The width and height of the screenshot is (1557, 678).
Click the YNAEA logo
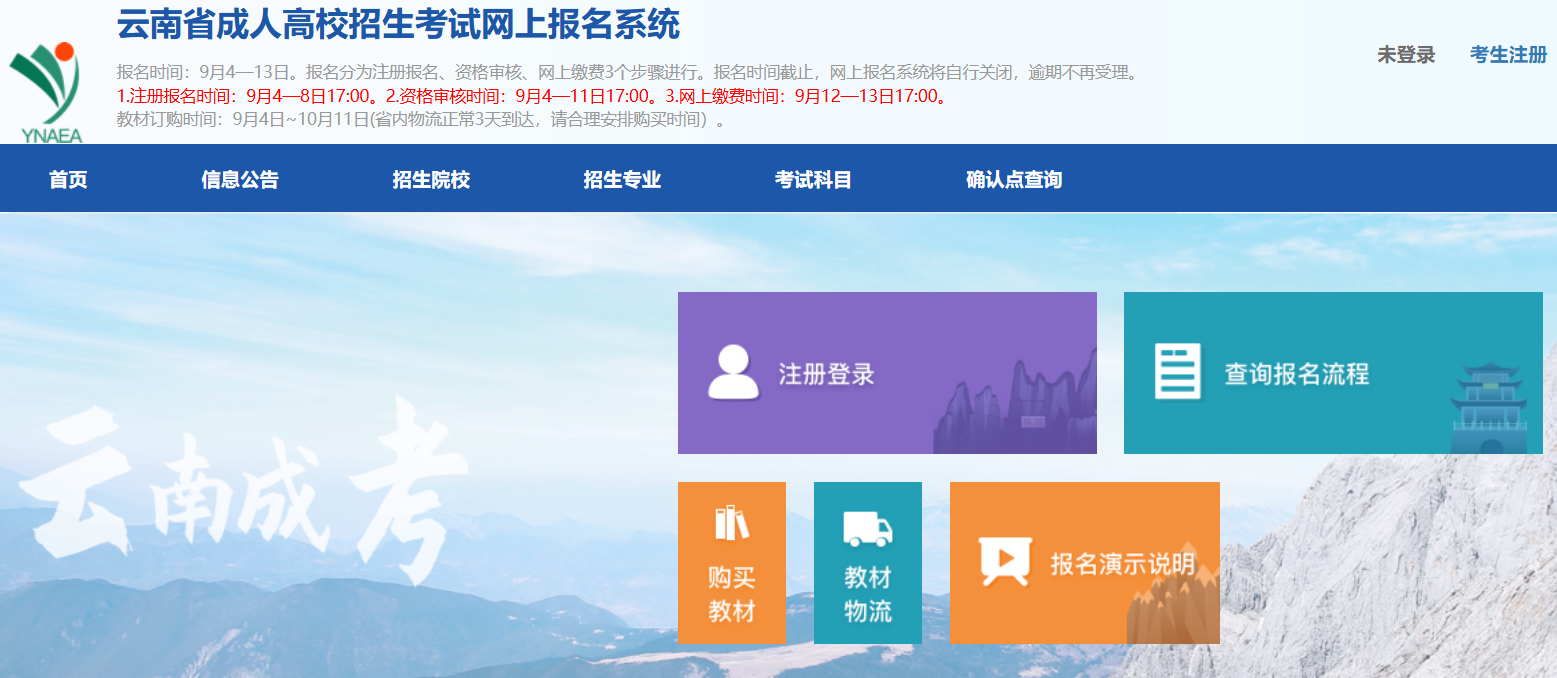[x=47, y=92]
